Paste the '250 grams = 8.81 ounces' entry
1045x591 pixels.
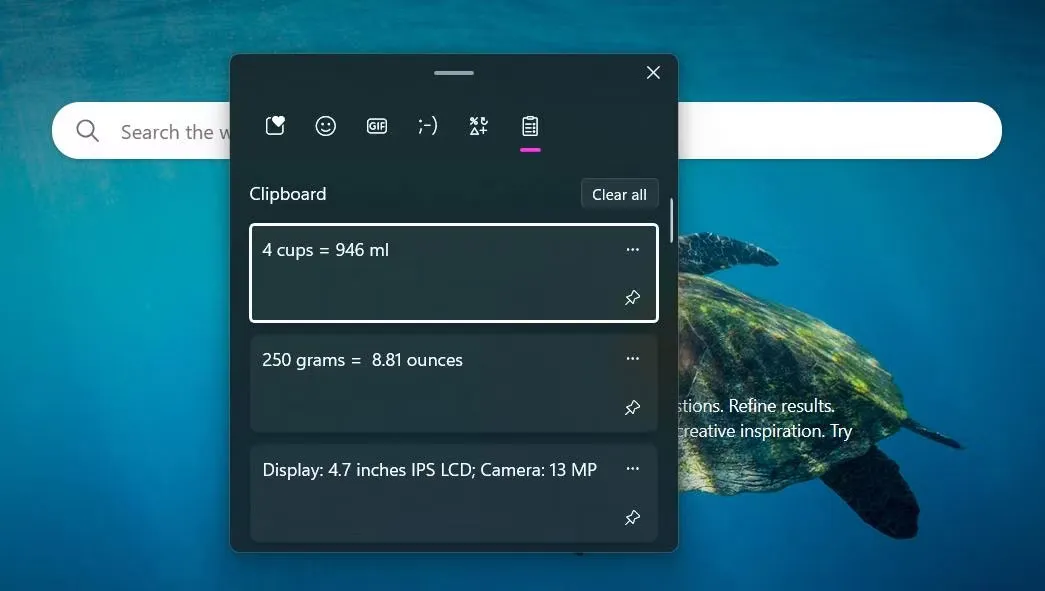coord(454,383)
